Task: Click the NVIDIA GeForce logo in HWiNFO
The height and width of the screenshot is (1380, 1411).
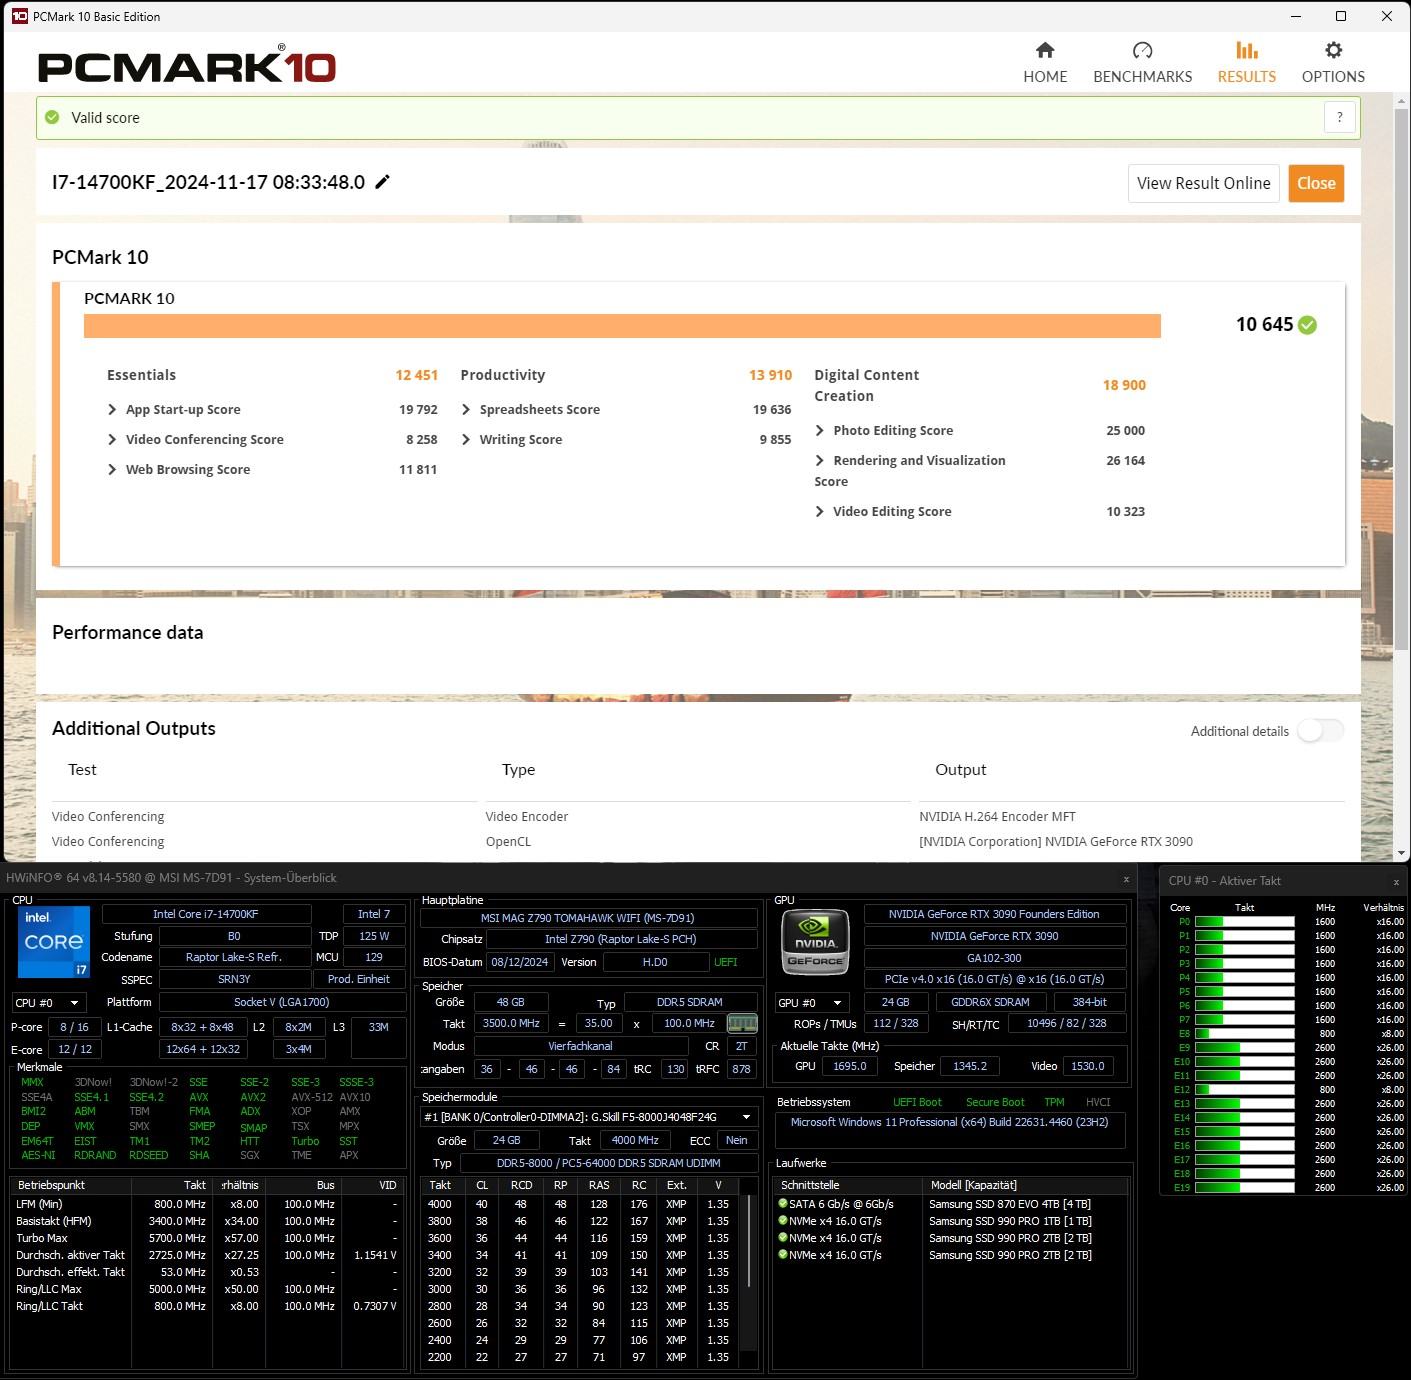Action: pos(815,942)
